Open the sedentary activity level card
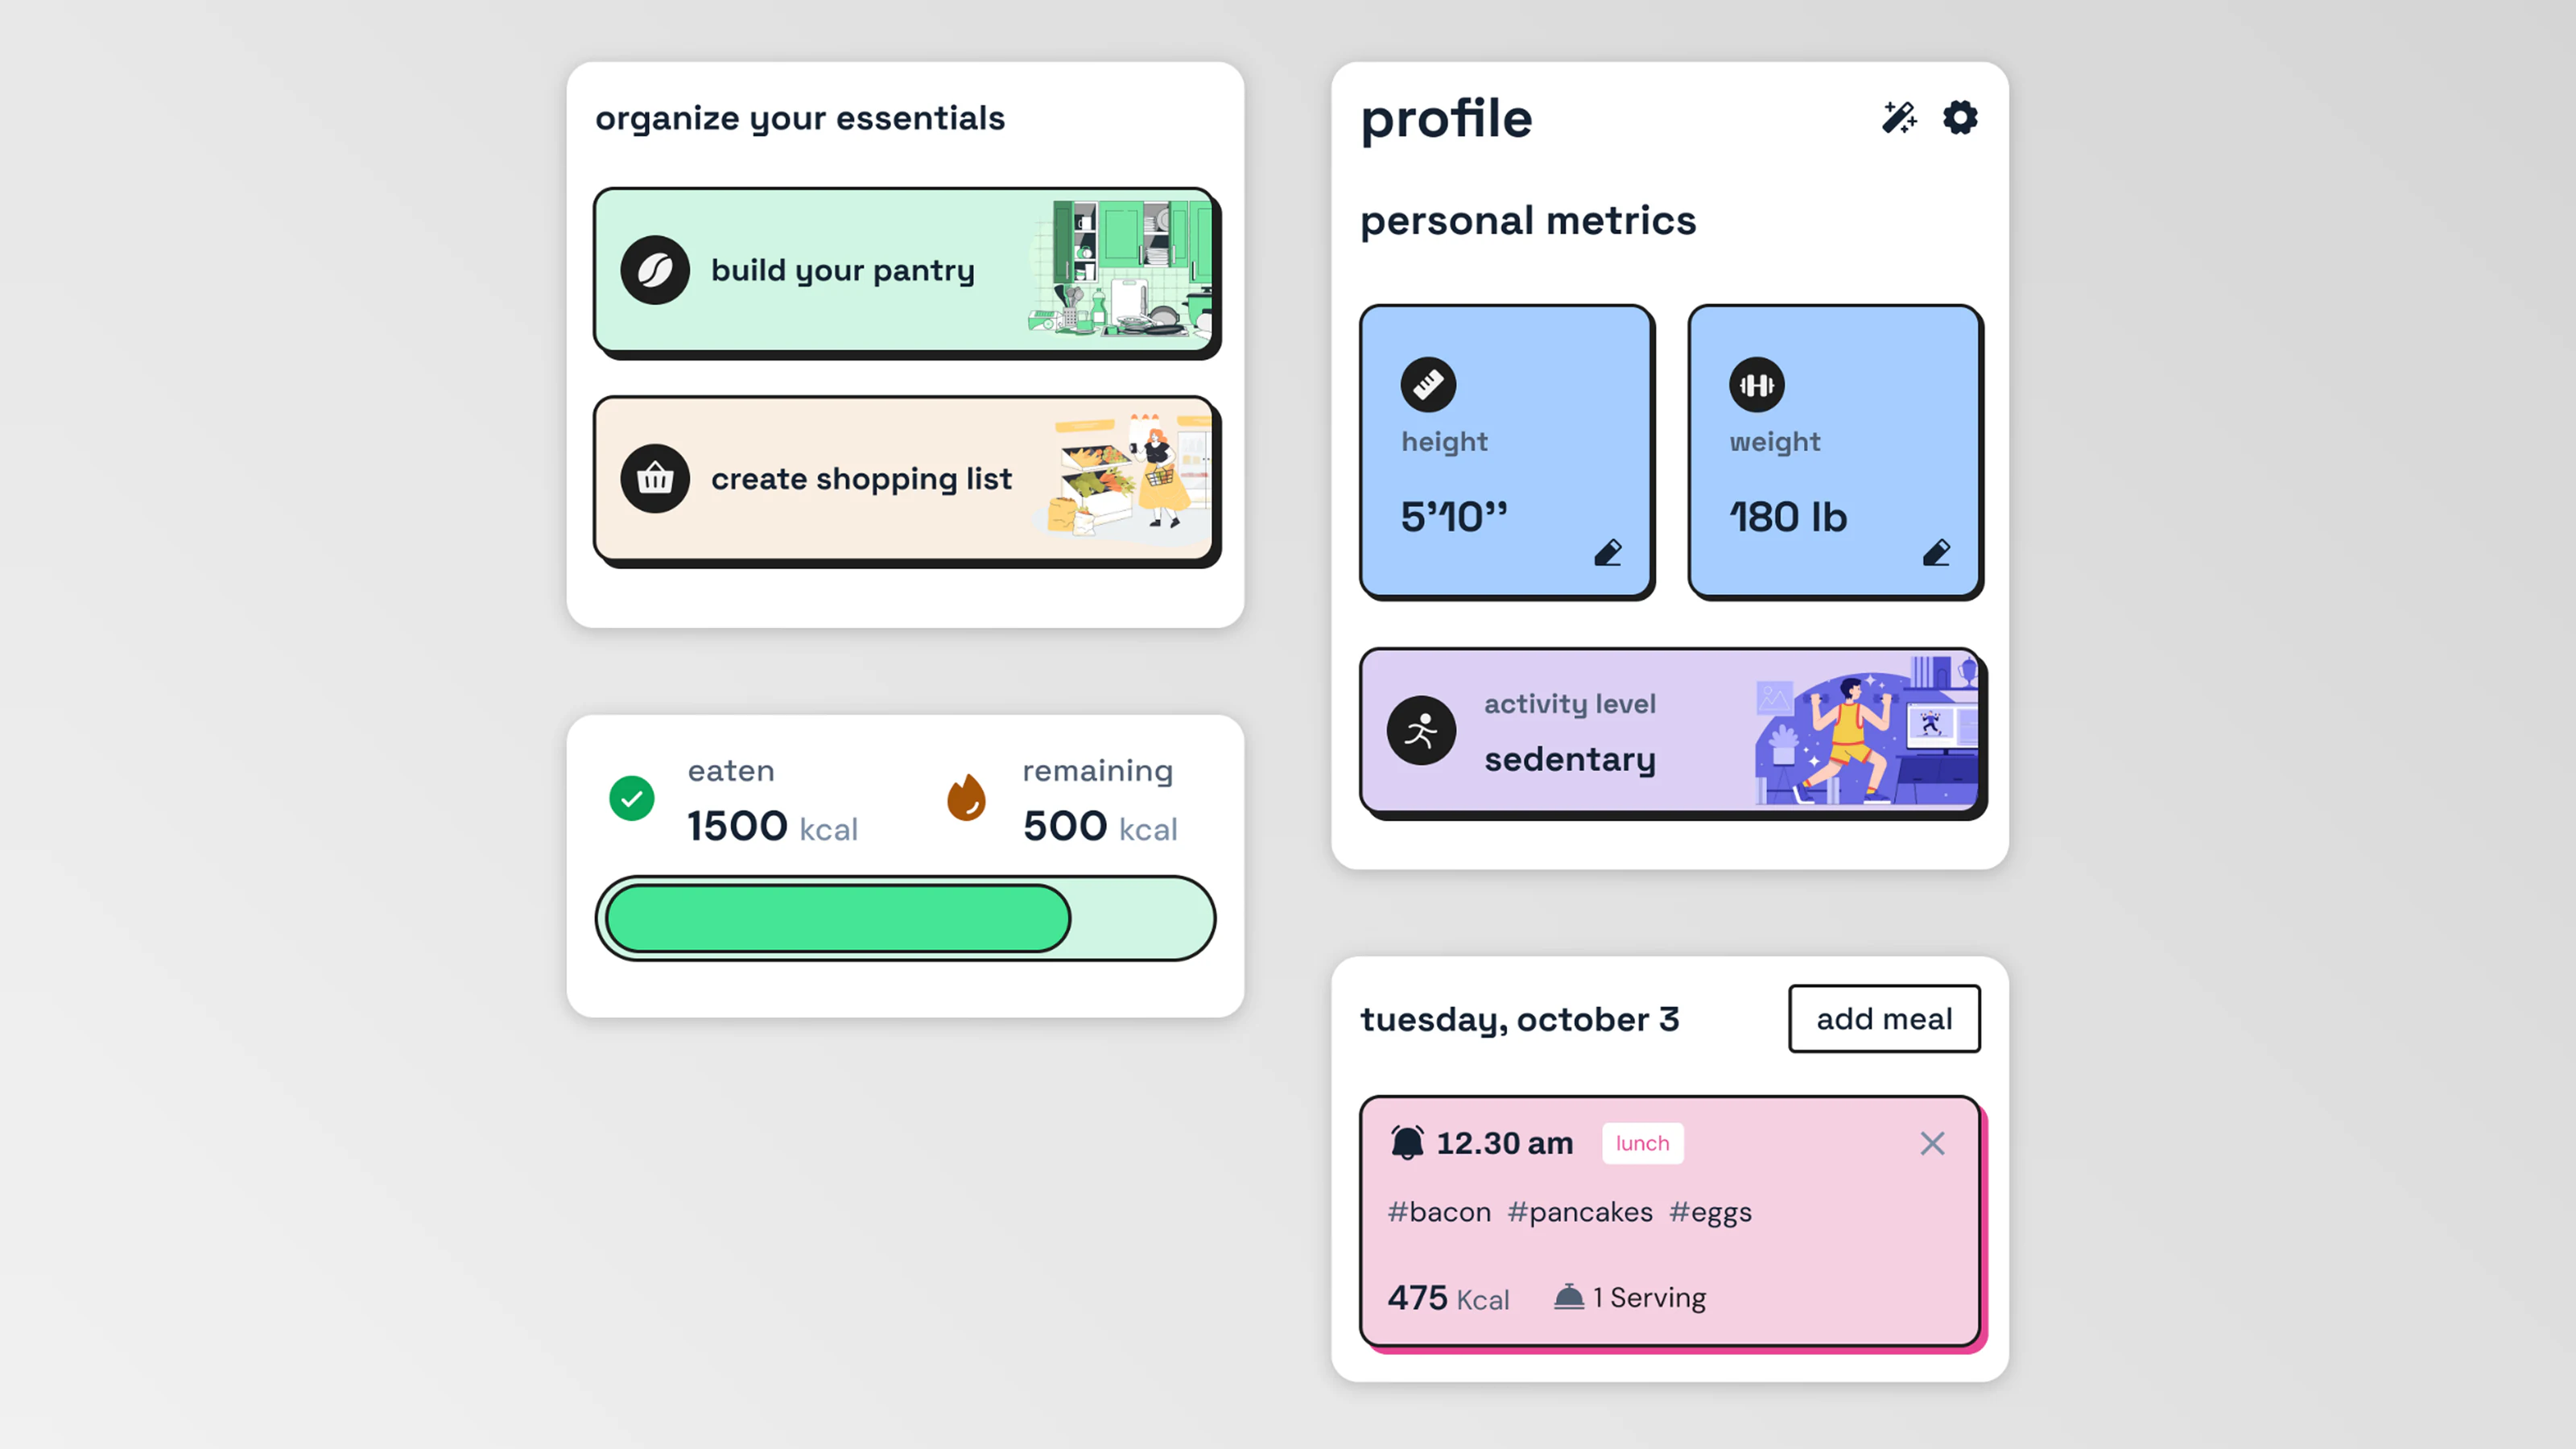Viewport: 2576px width, 1449px height. point(1671,732)
